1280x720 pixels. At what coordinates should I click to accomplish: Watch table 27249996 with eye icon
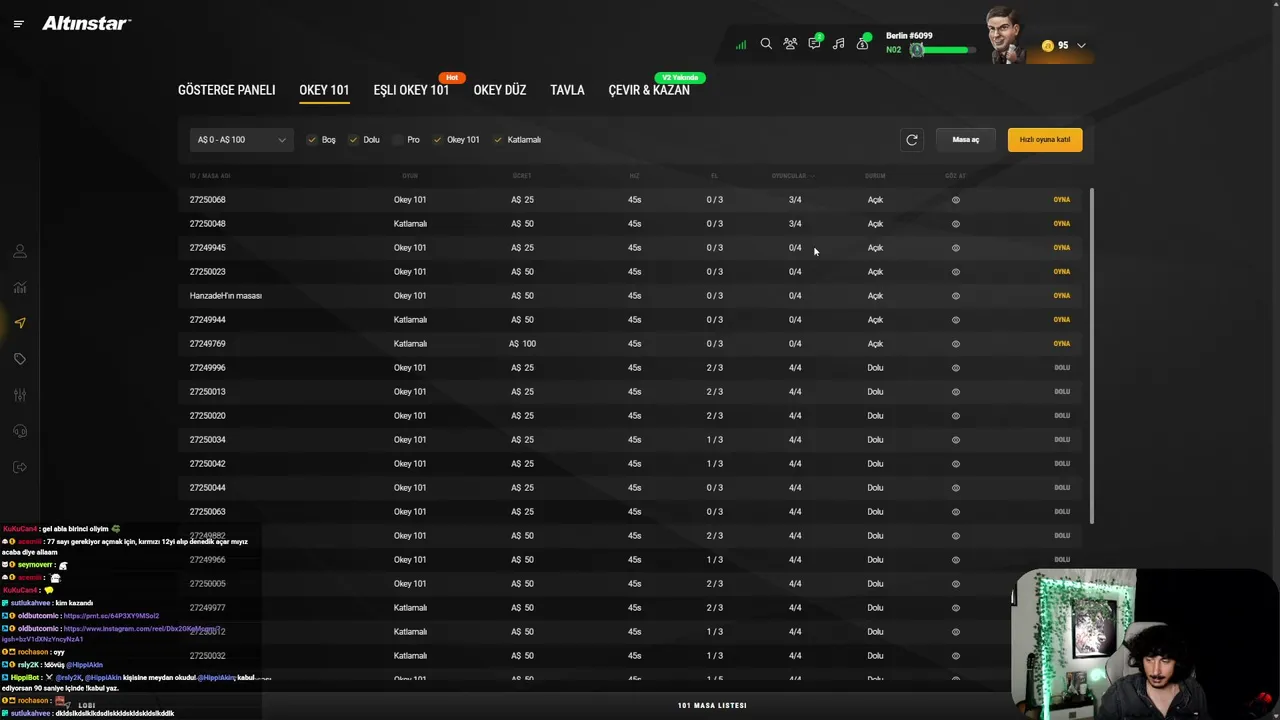956,368
